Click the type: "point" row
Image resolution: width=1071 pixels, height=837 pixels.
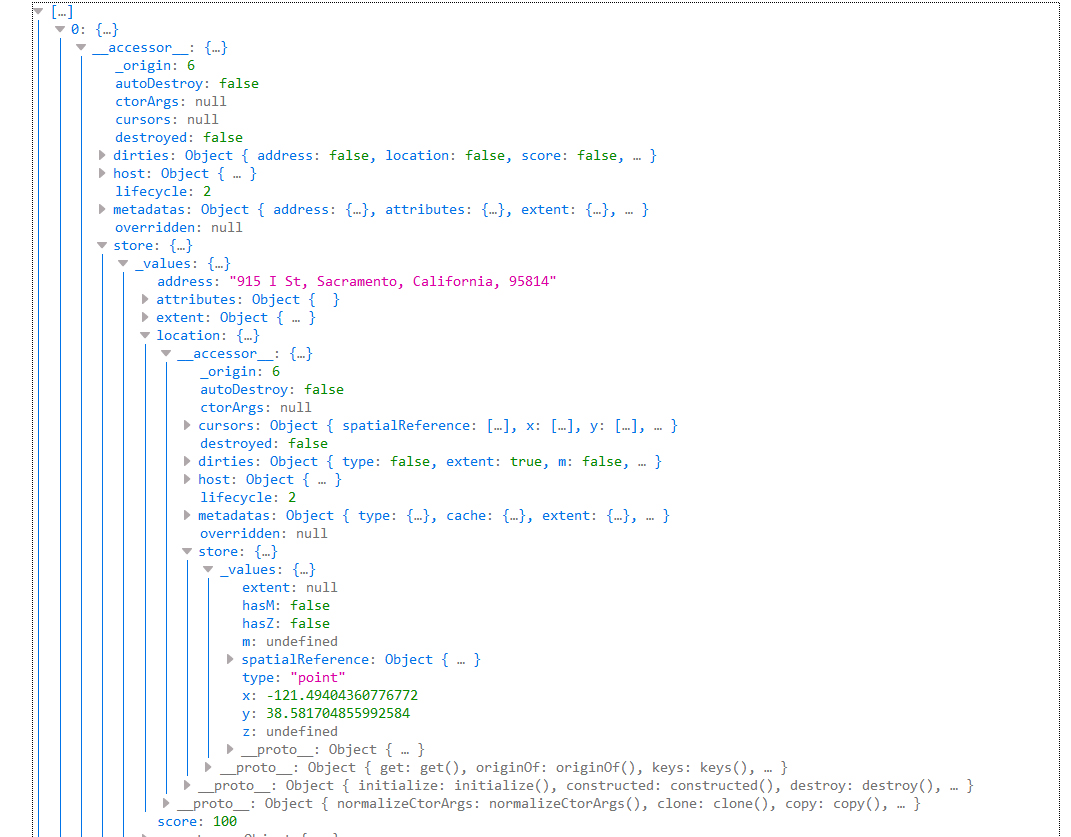[294, 677]
